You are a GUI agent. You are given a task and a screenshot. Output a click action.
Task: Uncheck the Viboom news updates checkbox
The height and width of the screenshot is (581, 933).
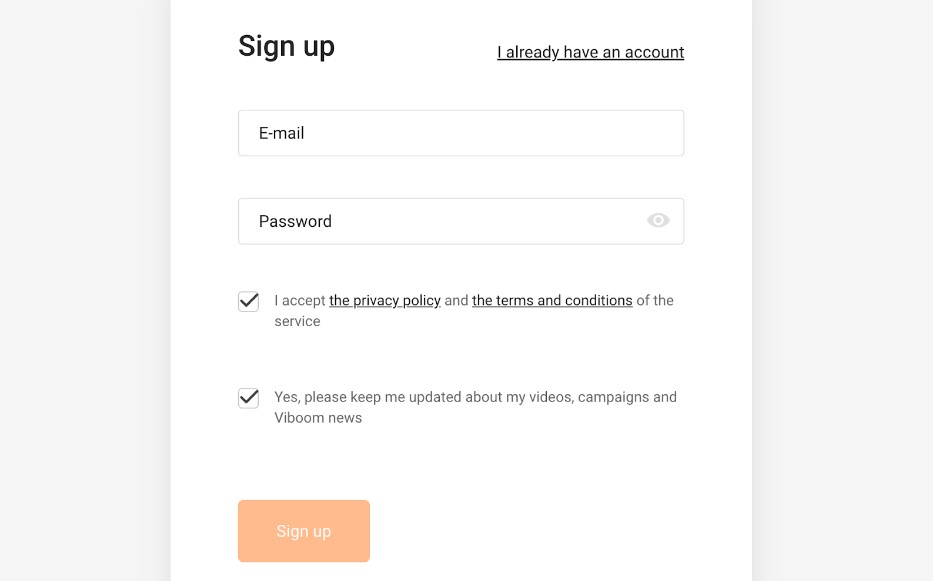(249, 398)
